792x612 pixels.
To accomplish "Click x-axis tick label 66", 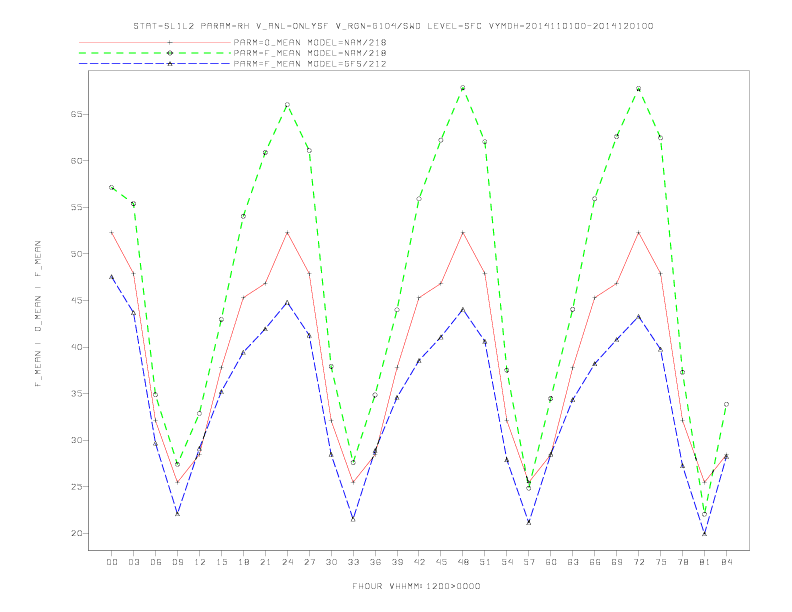I will click(x=595, y=562).
